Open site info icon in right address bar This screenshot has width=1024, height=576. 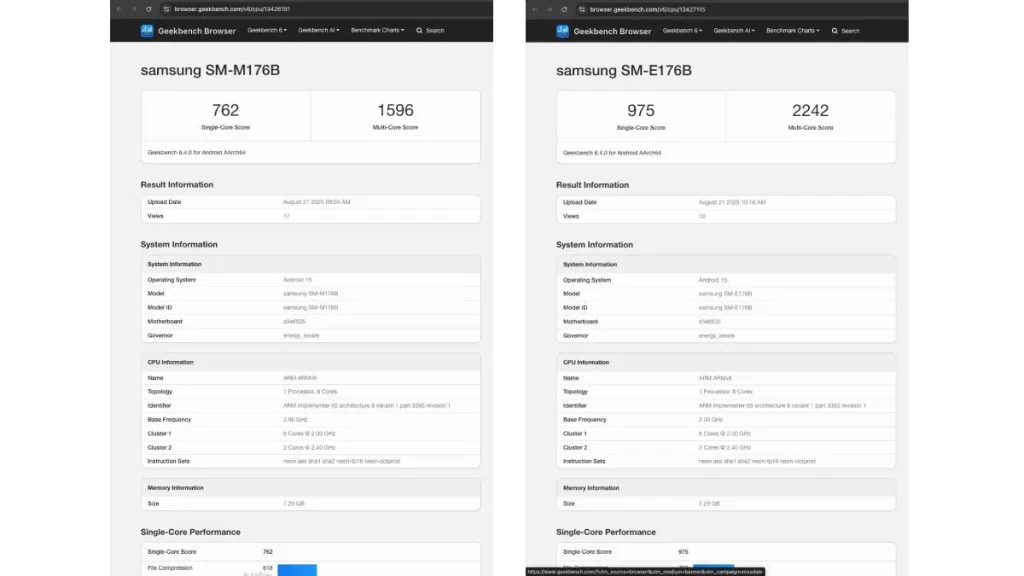pyautogui.click(x=581, y=9)
